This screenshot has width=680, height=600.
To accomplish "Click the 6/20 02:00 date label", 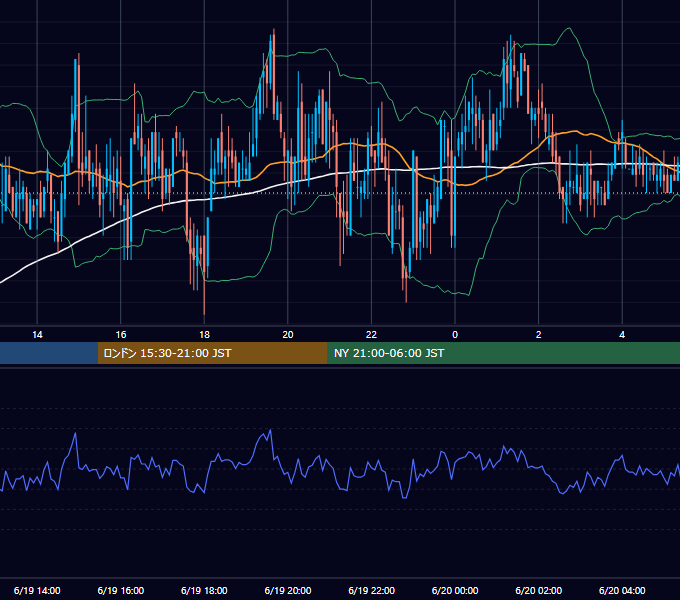I will [x=539, y=590].
